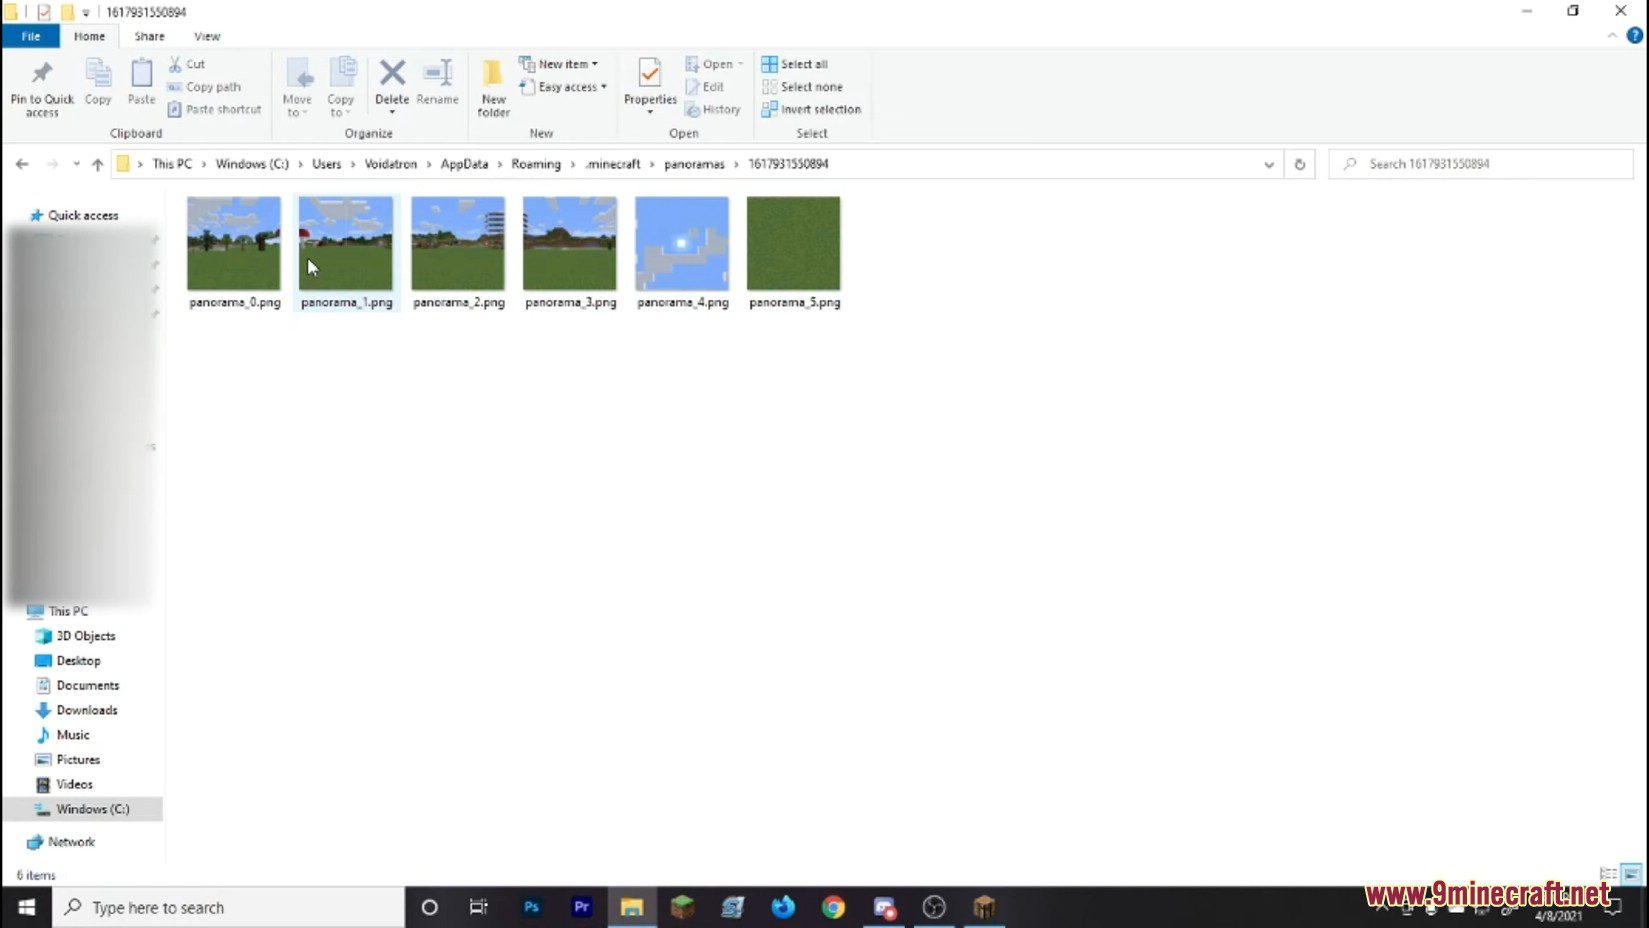Go up one folder level arrow
The width and height of the screenshot is (1649, 928).
click(97, 164)
